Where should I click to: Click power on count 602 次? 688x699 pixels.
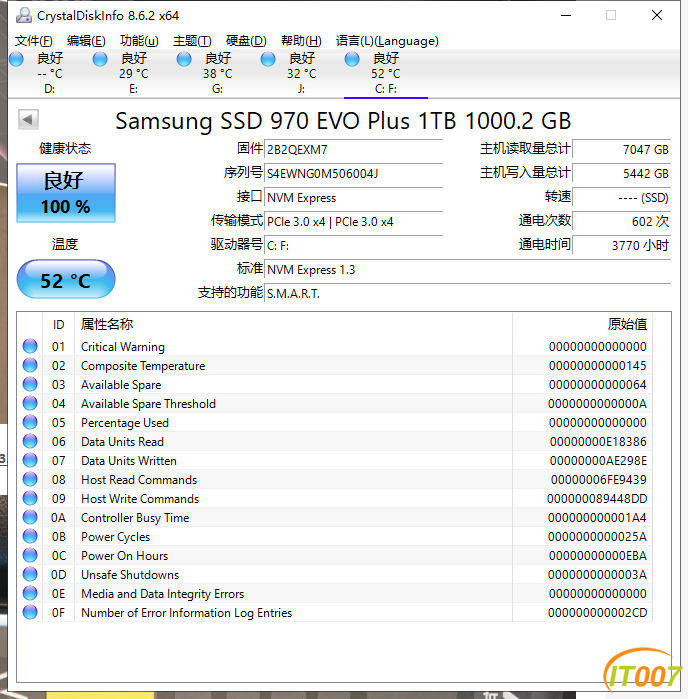(622, 222)
